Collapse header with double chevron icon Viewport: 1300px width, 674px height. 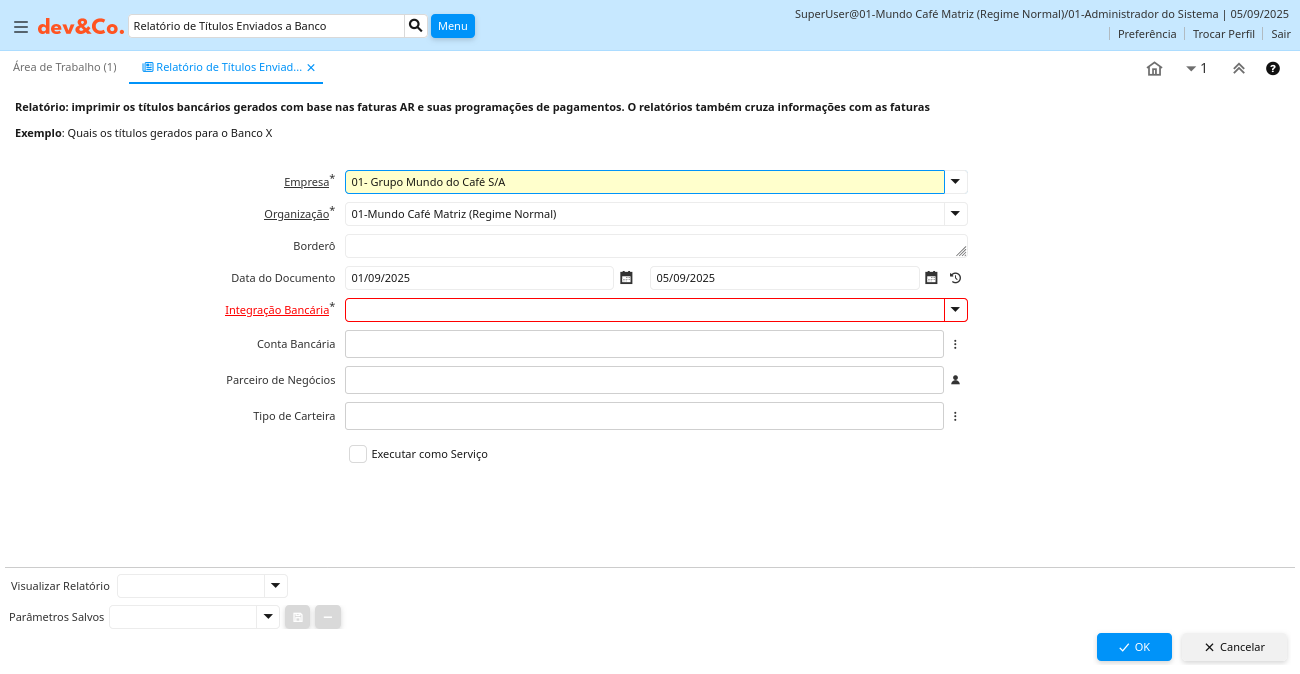[1238, 69]
